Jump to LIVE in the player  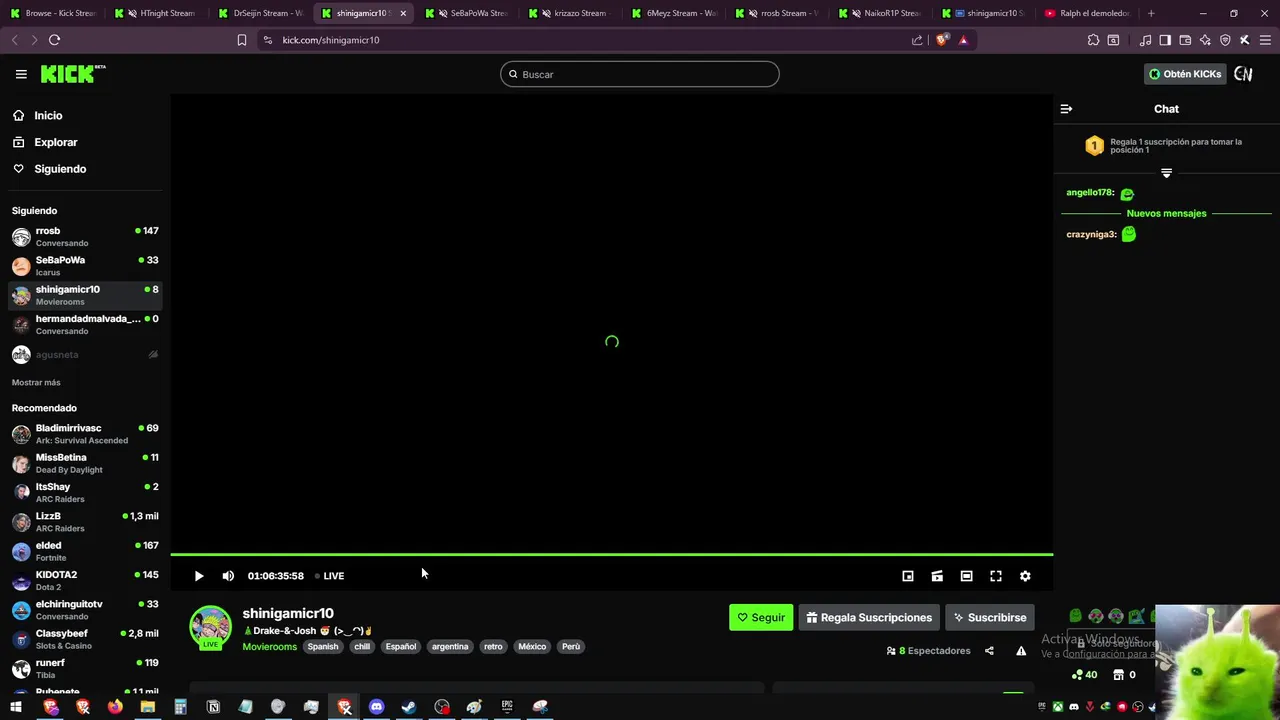329,576
